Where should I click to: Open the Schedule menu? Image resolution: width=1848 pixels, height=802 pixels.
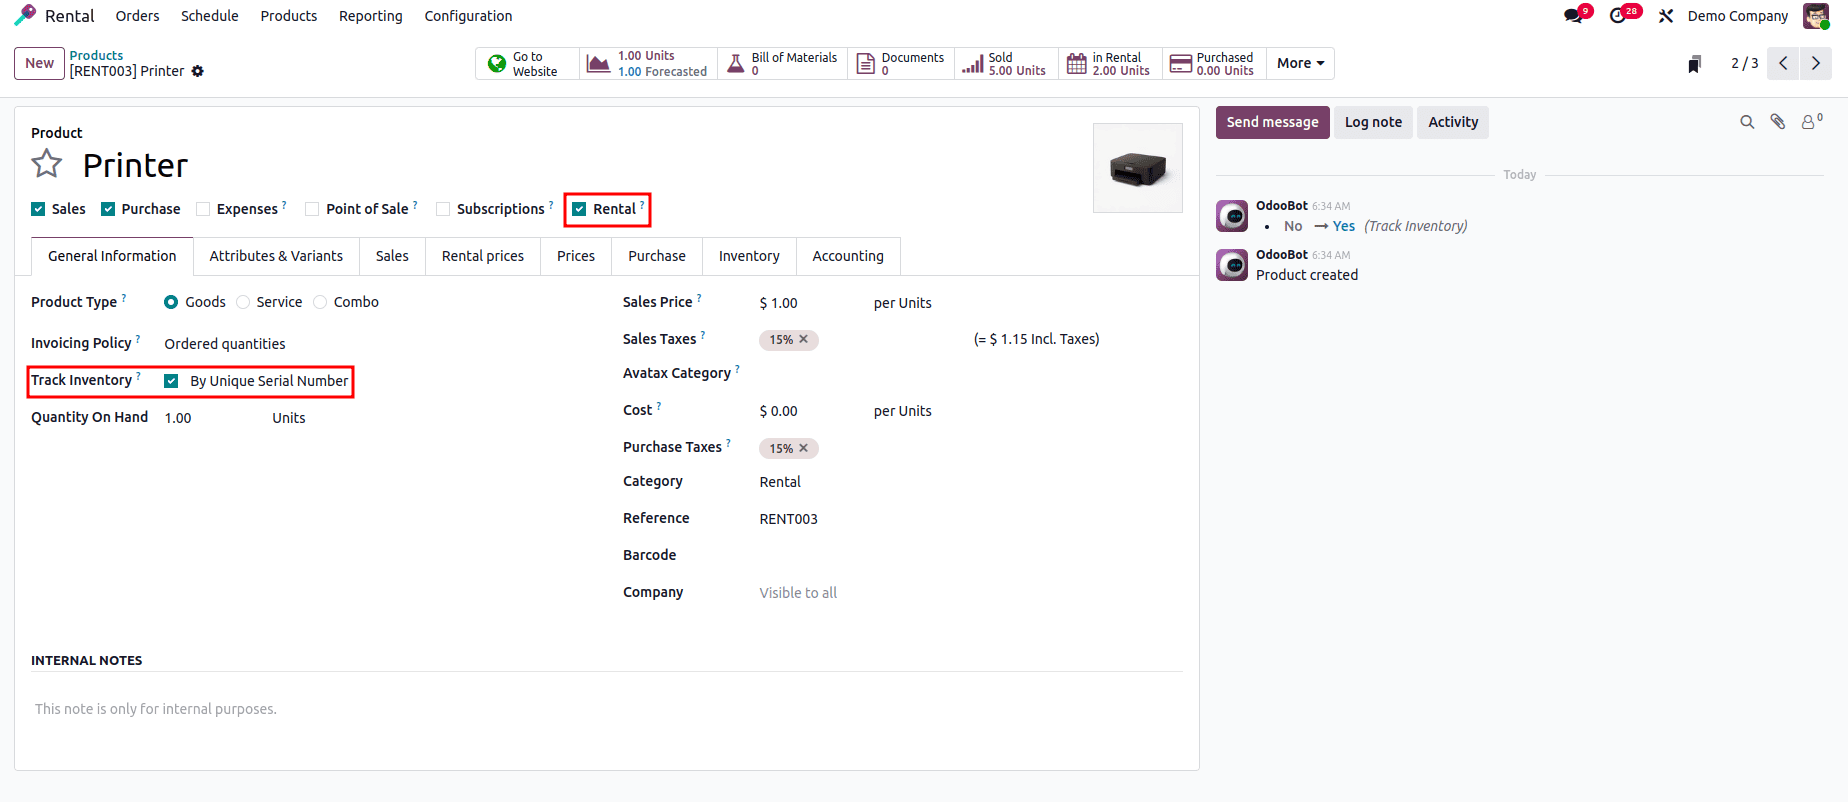[x=210, y=16]
